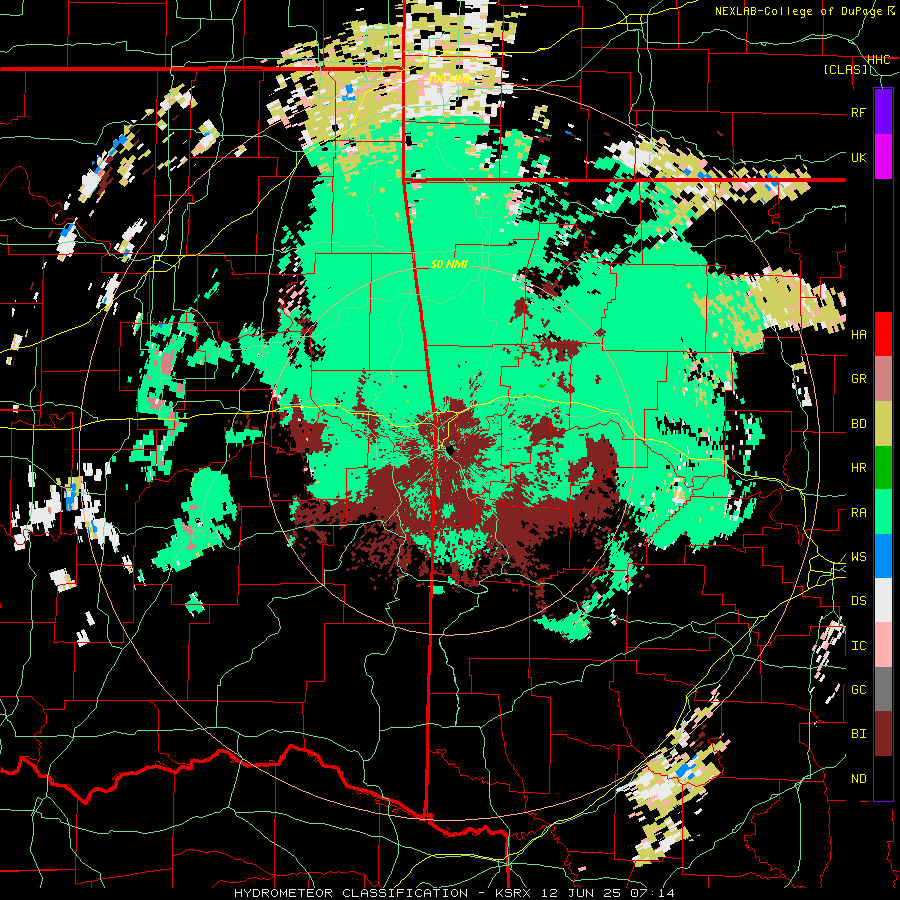Click the WS blue legend swatch
The width and height of the screenshot is (900, 900).
pyautogui.click(x=883, y=556)
